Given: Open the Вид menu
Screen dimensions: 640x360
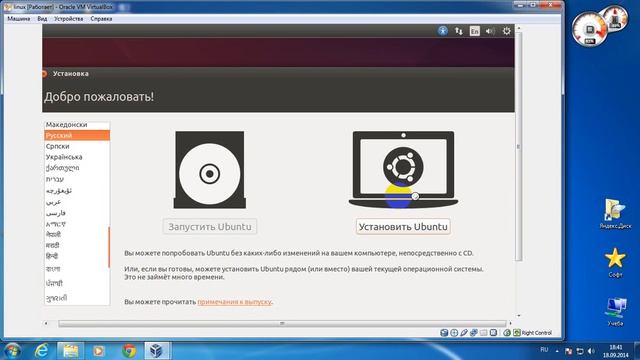Looking at the screenshot, I should coord(42,19).
